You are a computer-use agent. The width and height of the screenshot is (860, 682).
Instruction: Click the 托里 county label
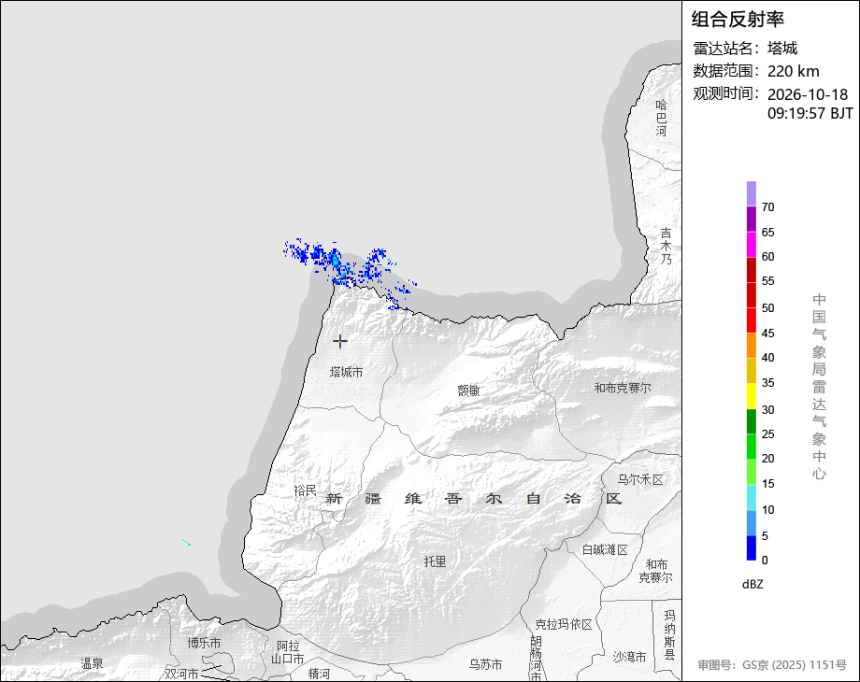coord(435,561)
